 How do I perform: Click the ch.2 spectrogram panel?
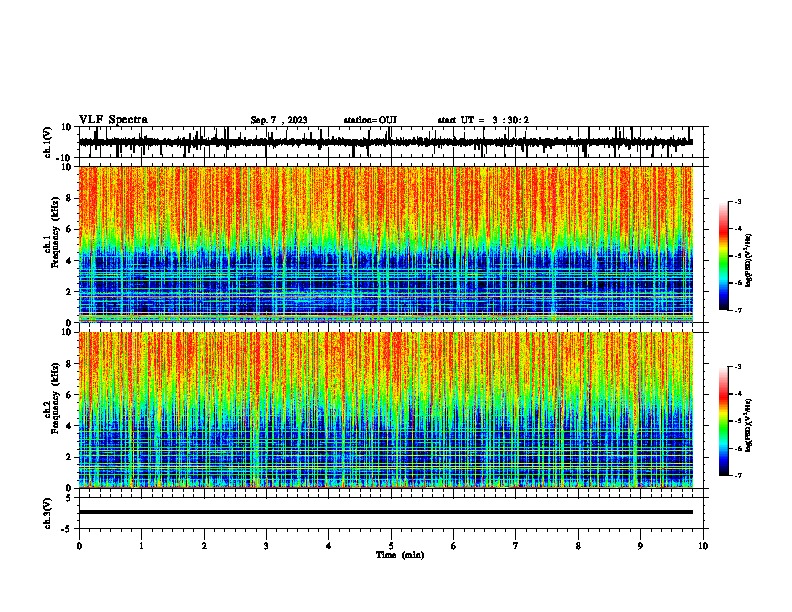click(x=386, y=410)
